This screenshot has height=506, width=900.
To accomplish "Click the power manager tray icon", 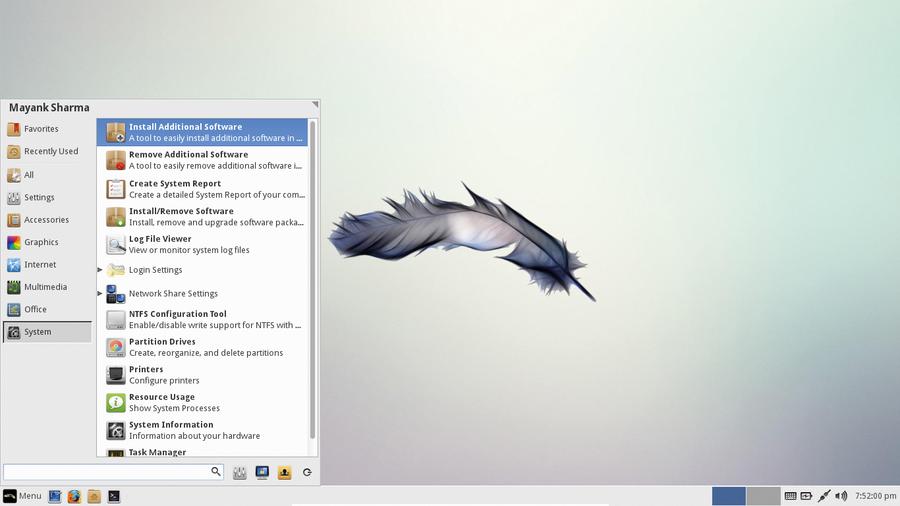I will click(x=806, y=496).
